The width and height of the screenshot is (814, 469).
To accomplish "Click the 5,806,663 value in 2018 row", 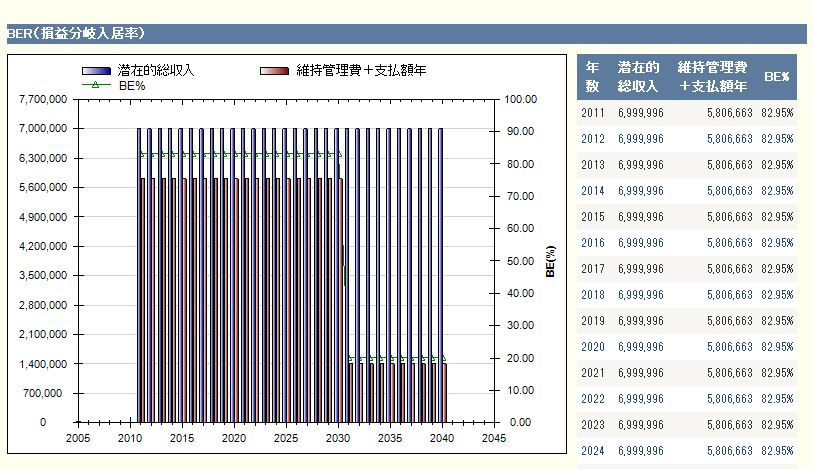I will (x=729, y=295).
